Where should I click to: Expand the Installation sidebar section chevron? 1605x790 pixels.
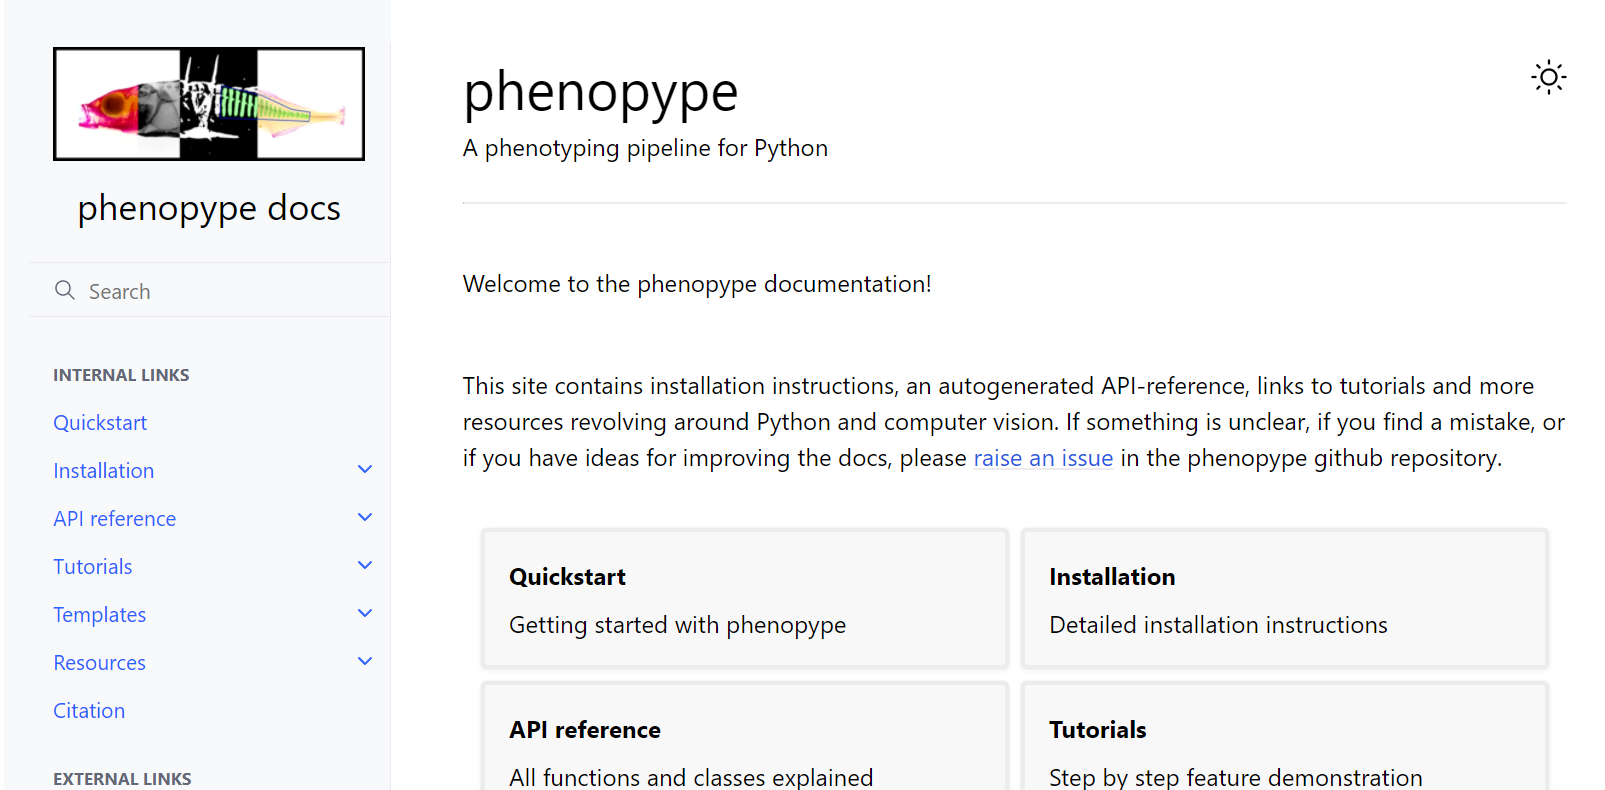click(365, 470)
